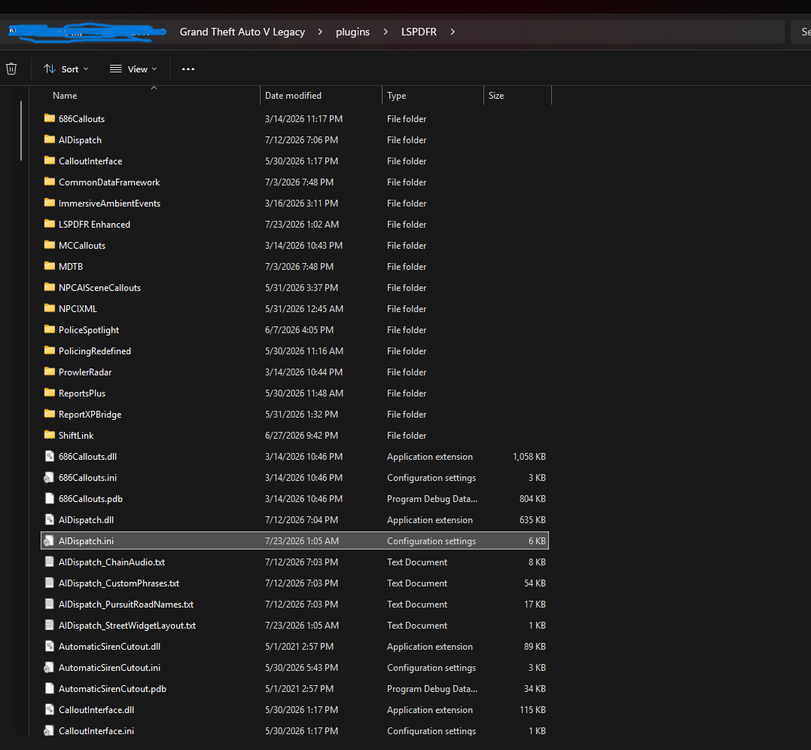811x750 pixels.
Task: Select the MDTB folder icon
Action: (x=49, y=266)
